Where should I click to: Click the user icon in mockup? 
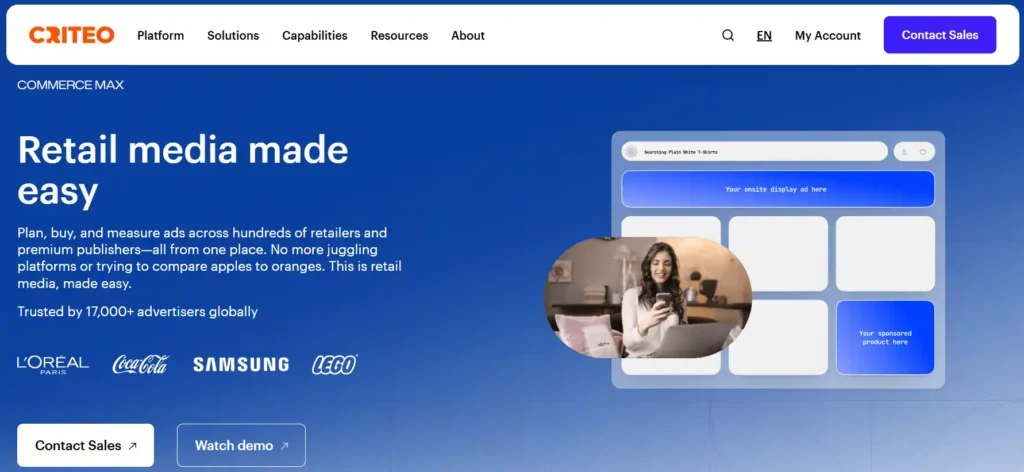tap(904, 152)
